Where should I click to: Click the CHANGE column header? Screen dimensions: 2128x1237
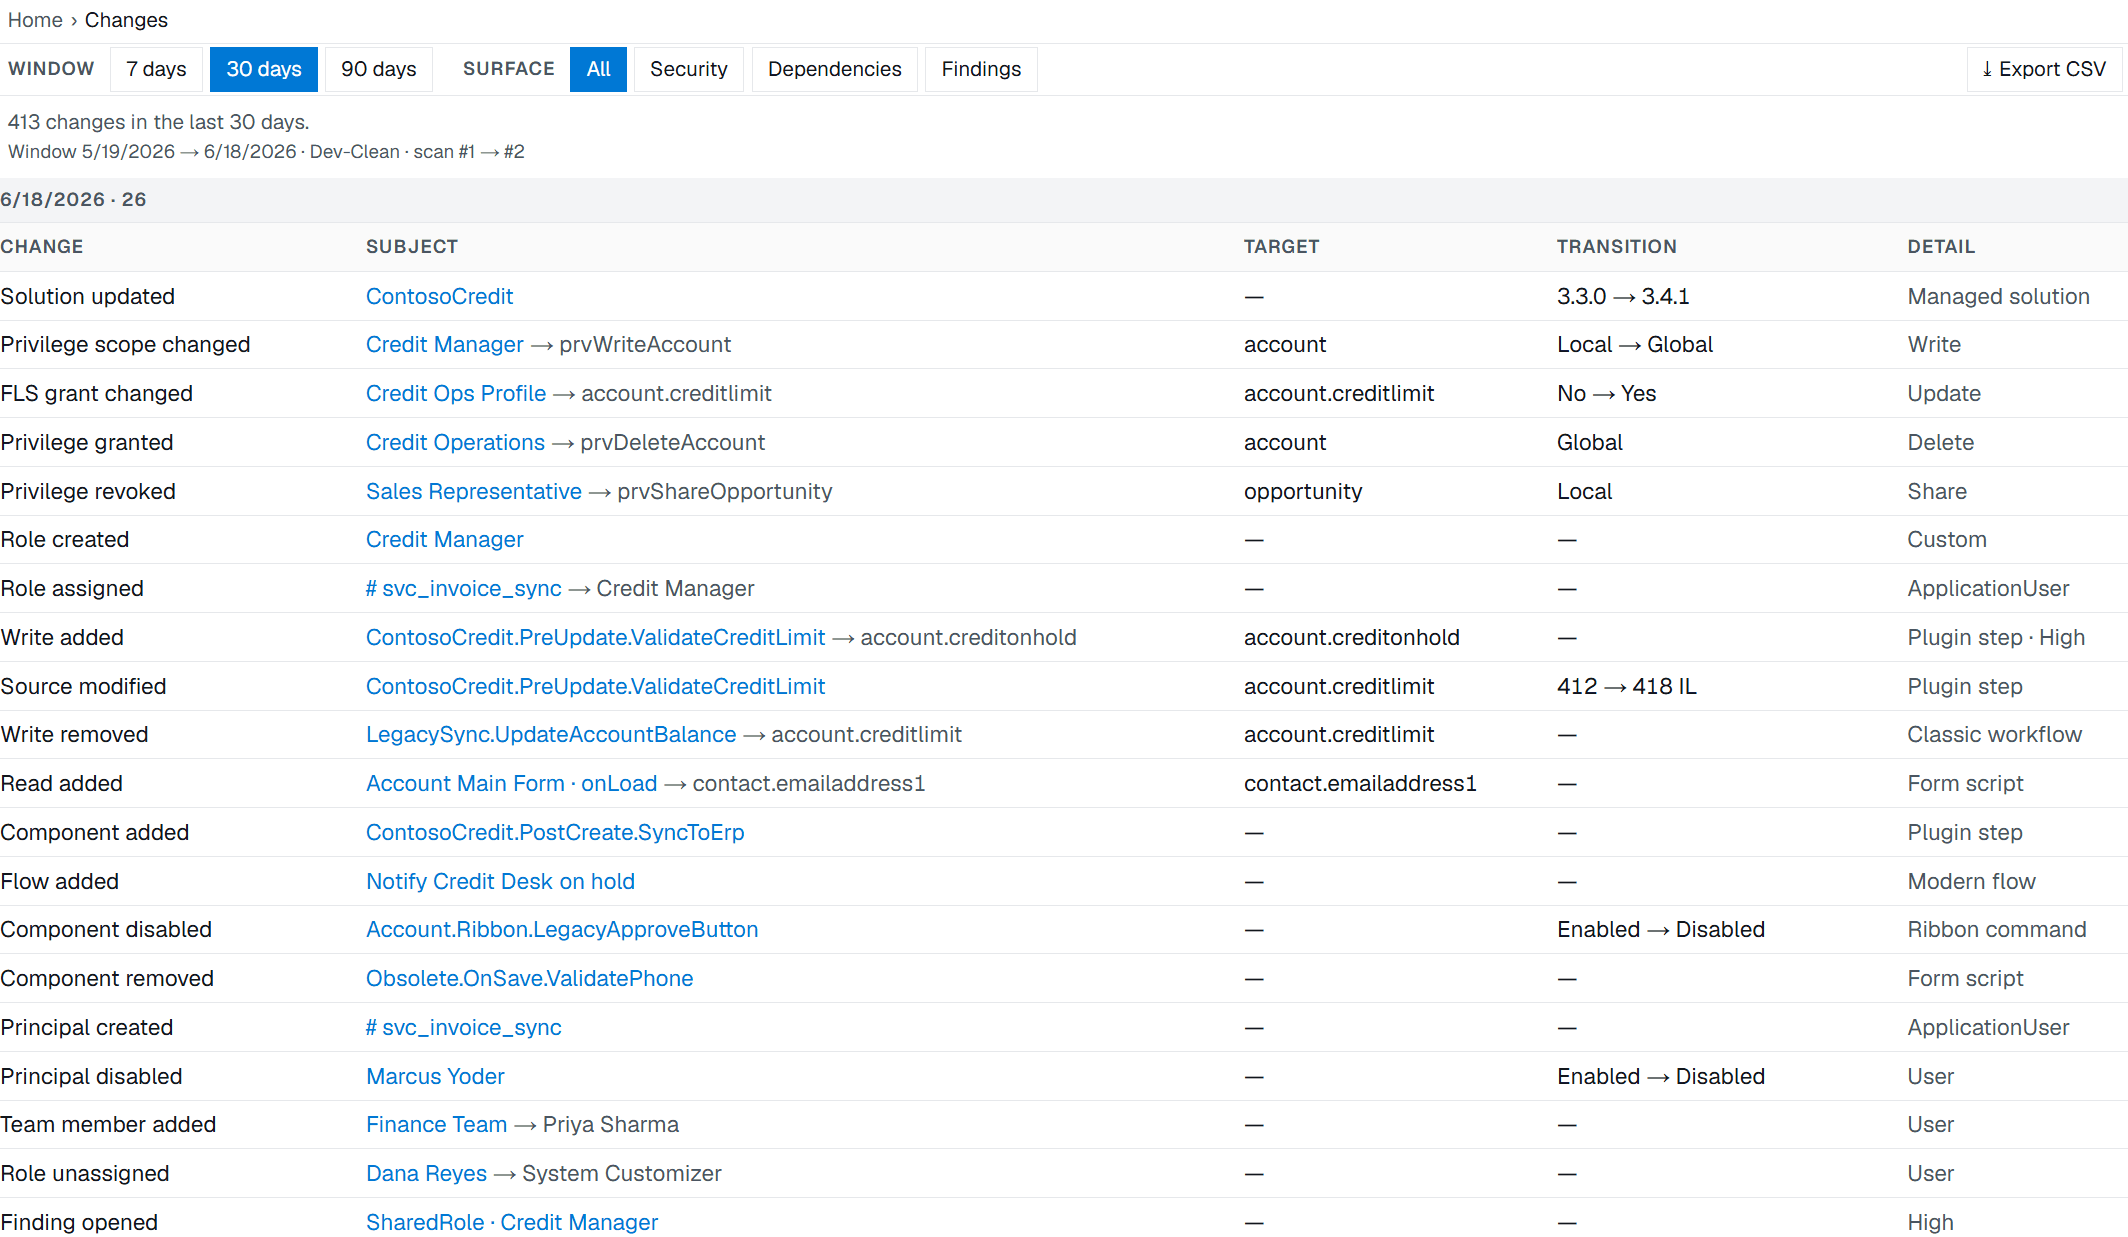(x=42, y=247)
